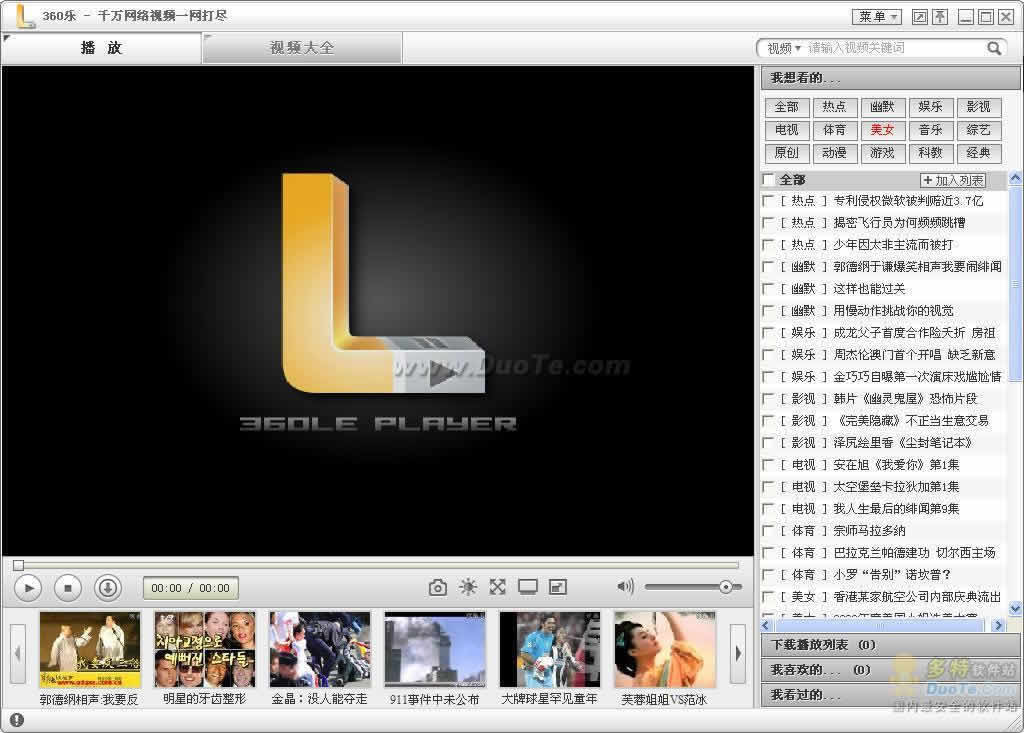Stop video playback

point(68,588)
